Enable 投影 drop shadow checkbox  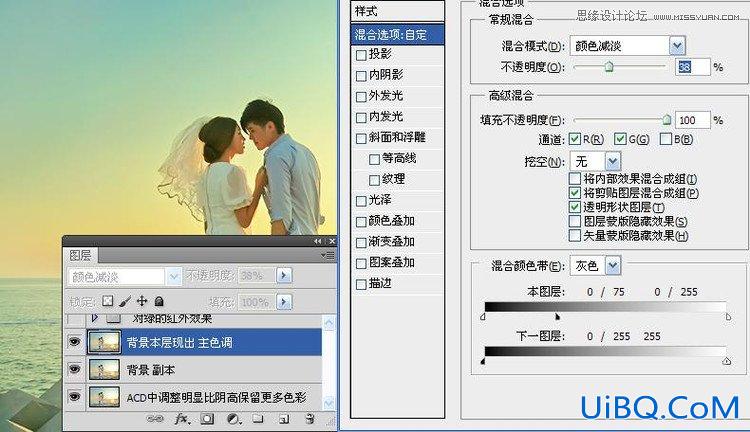pos(361,55)
